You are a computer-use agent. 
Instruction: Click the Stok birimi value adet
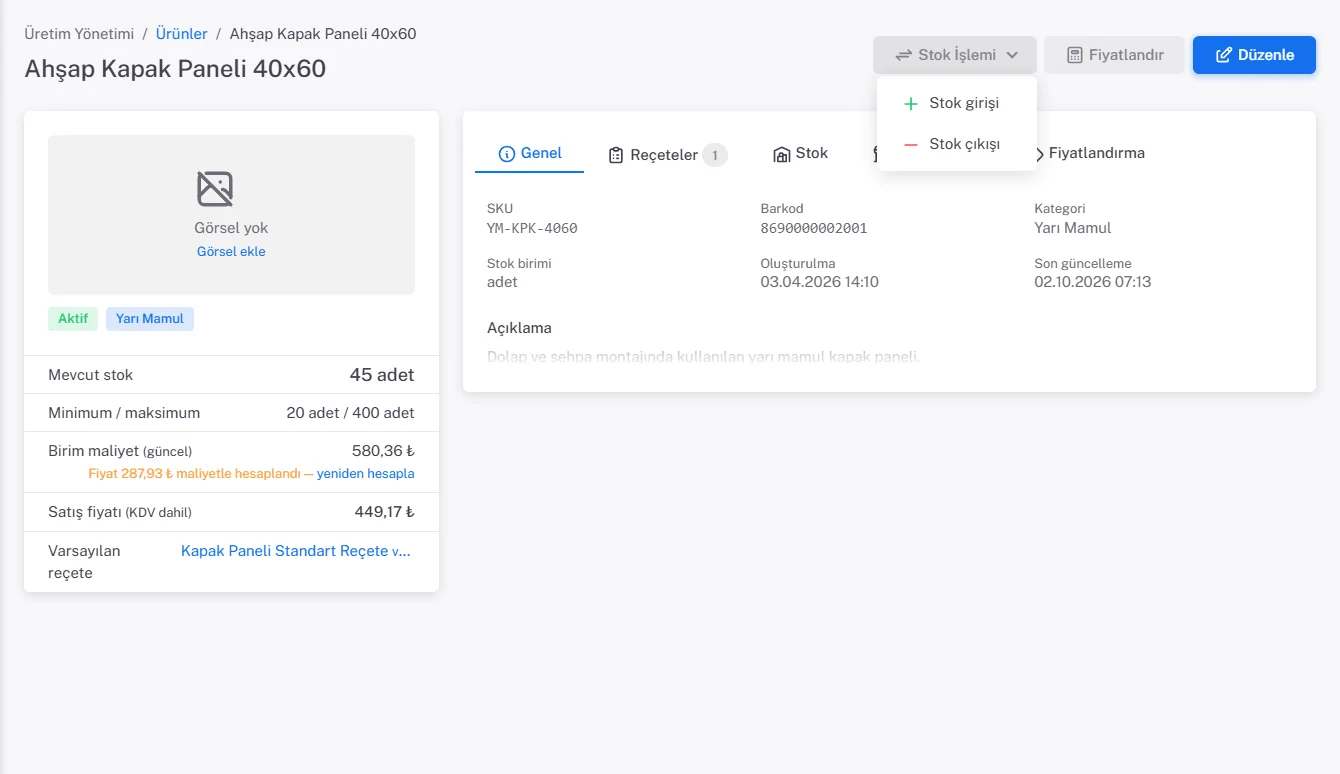(x=502, y=282)
